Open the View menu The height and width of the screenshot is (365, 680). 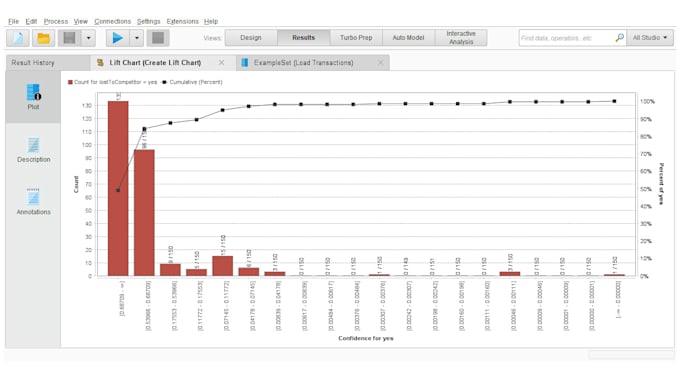(81, 21)
